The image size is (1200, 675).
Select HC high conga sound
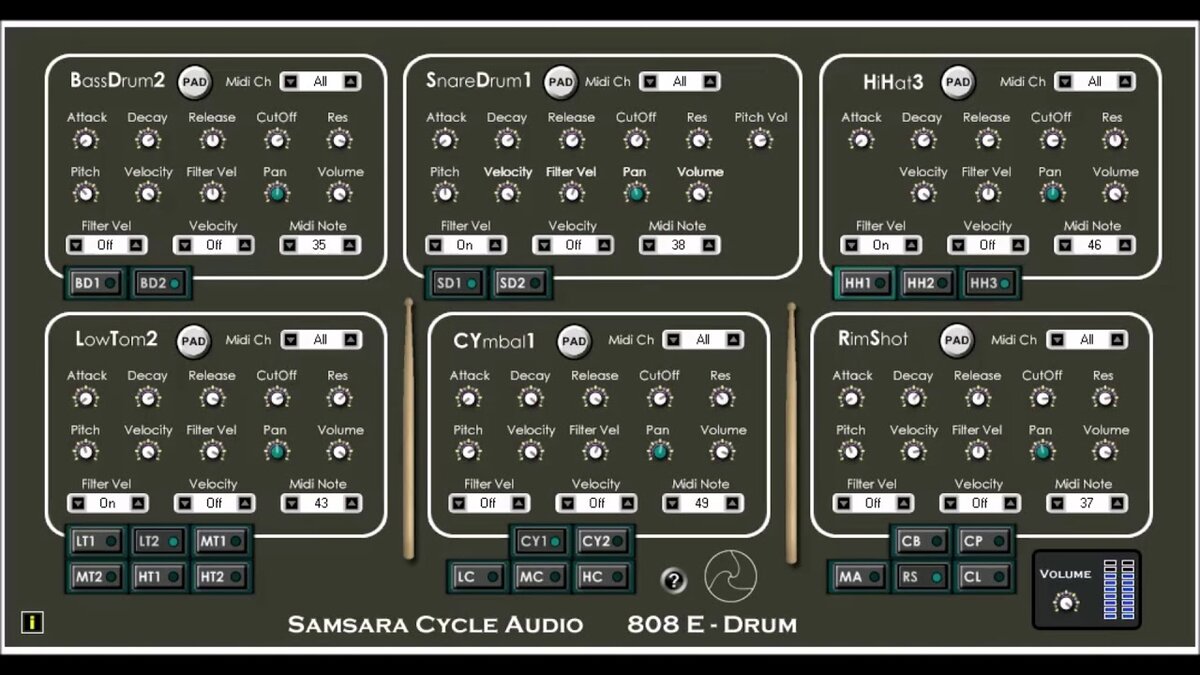[x=604, y=576]
